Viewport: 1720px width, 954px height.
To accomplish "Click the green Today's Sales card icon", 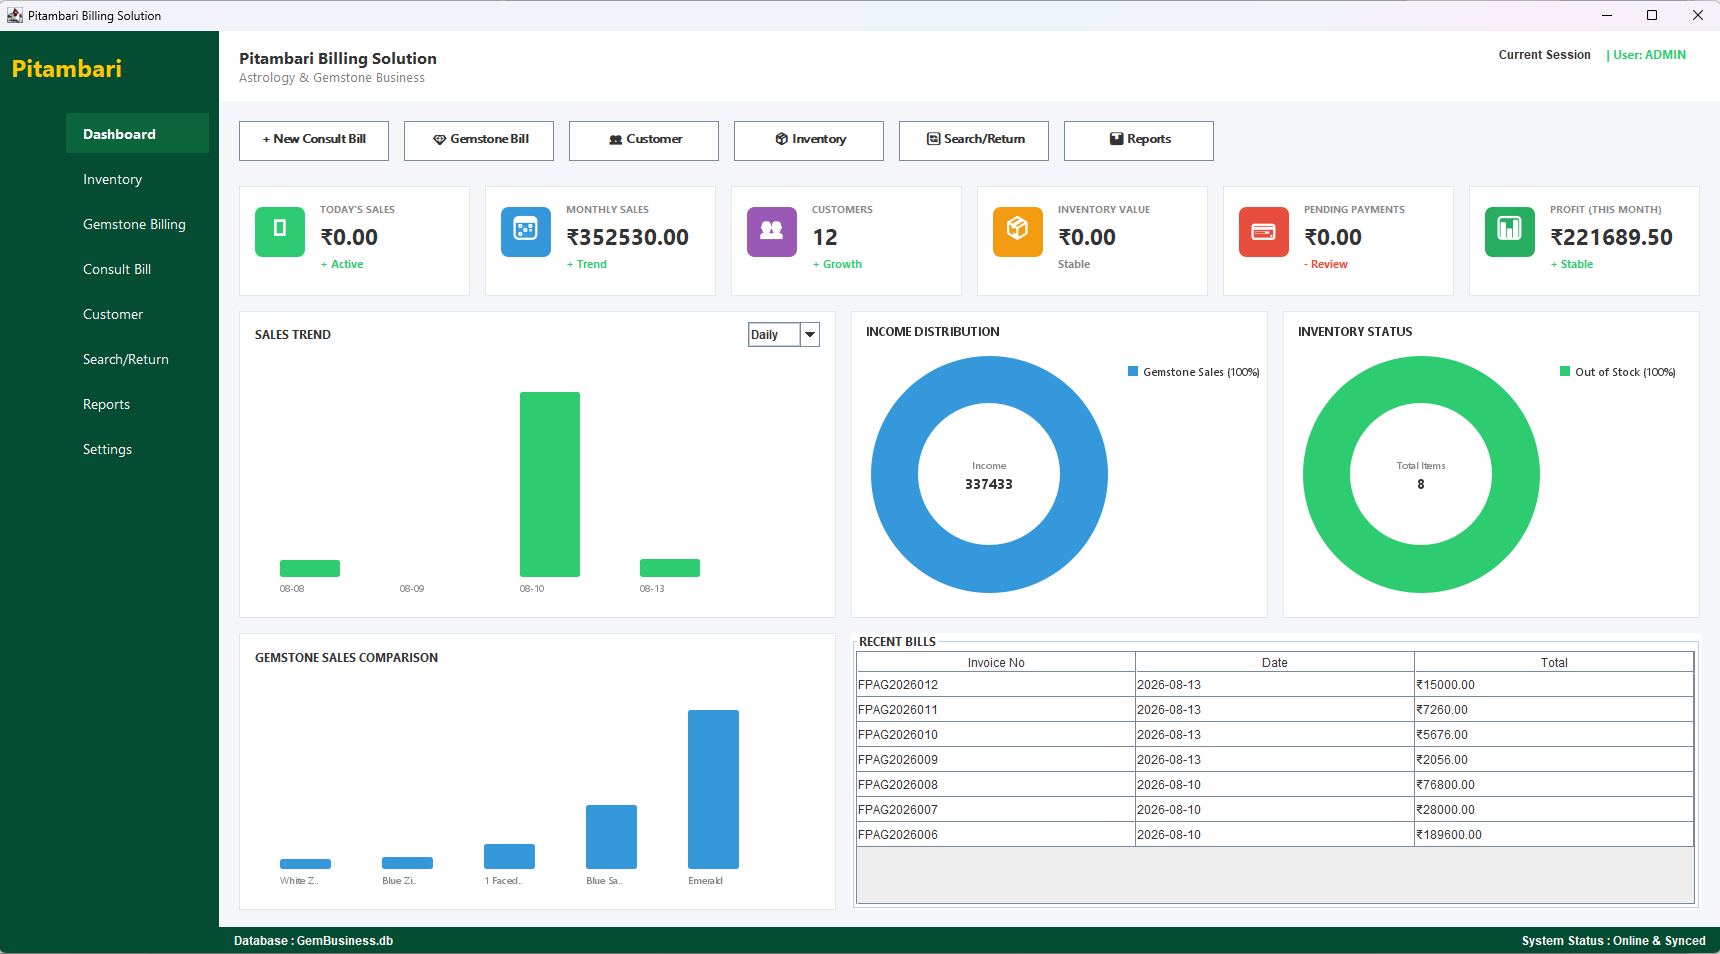I will click(280, 232).
